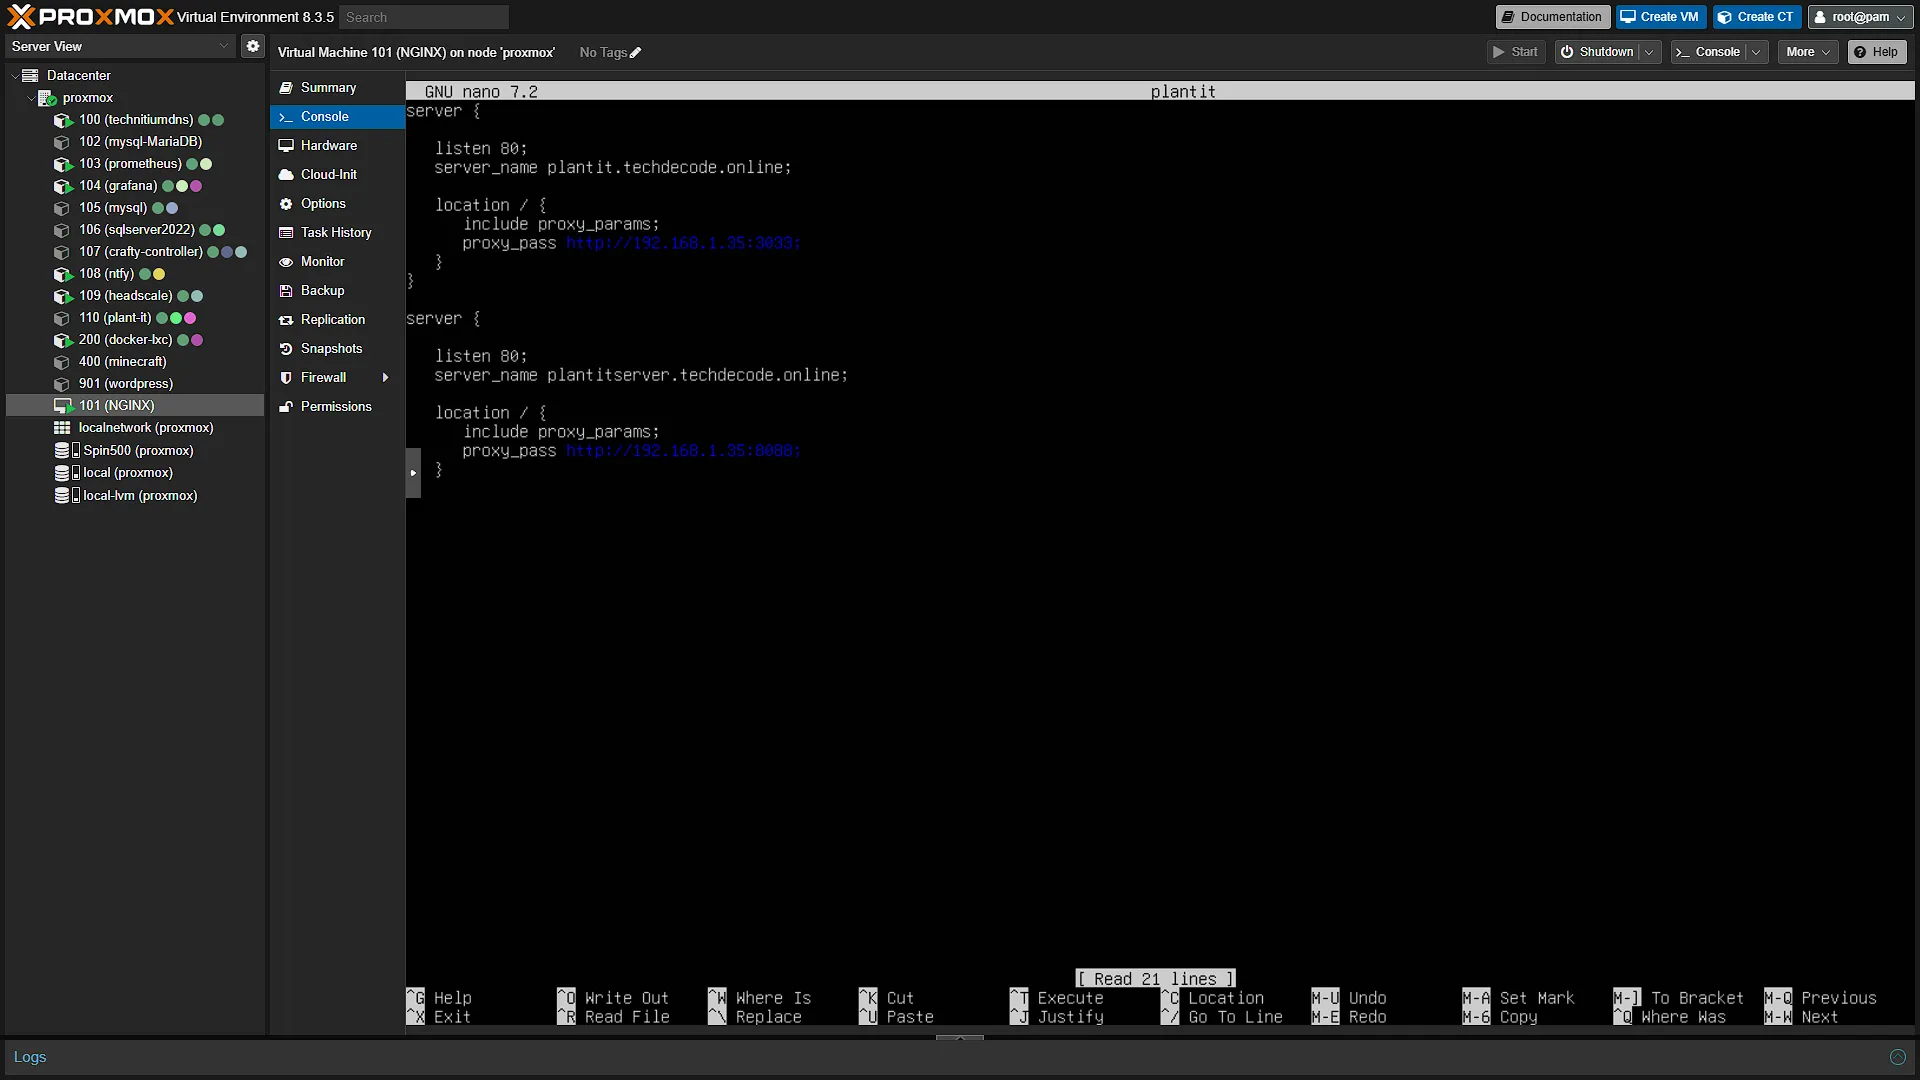Click the Help button

click(1877, 52)
